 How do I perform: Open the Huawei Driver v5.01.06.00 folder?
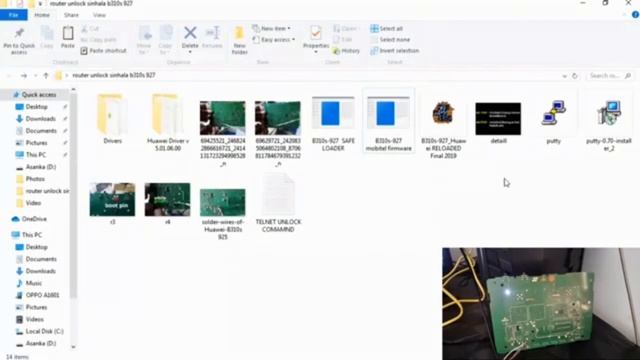point(167,122)
